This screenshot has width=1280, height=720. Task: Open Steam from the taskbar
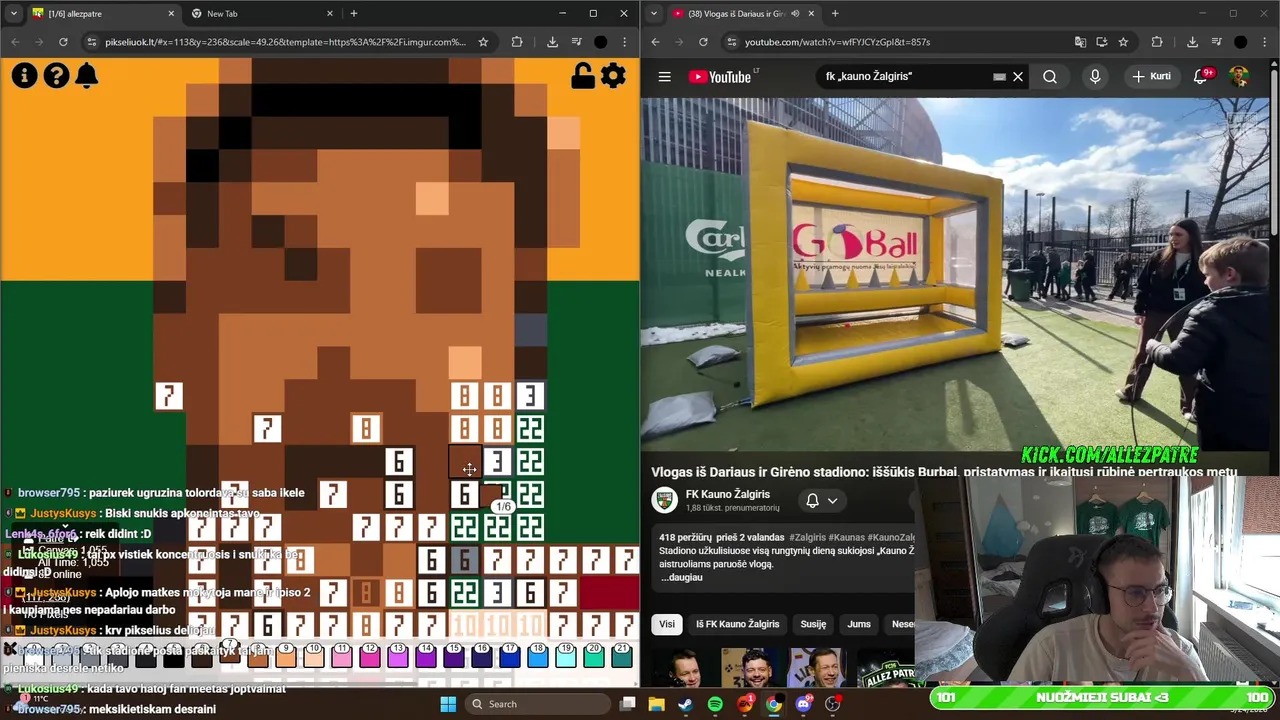[685, 704]
